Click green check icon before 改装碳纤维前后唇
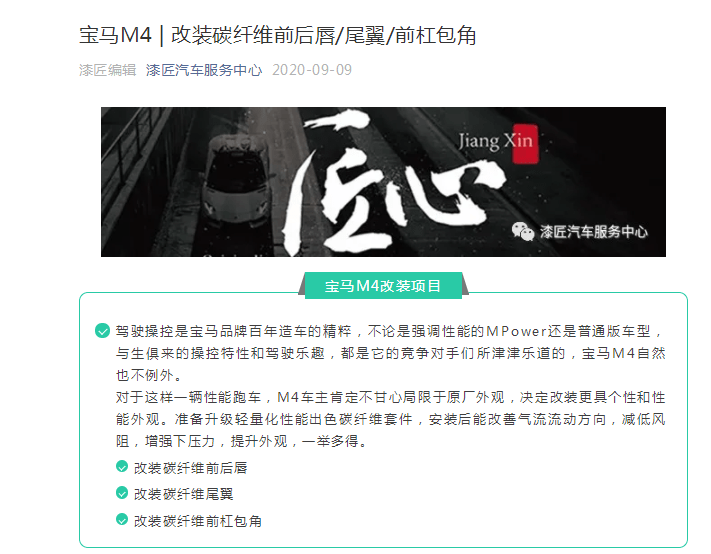 [x=122, y=467]
